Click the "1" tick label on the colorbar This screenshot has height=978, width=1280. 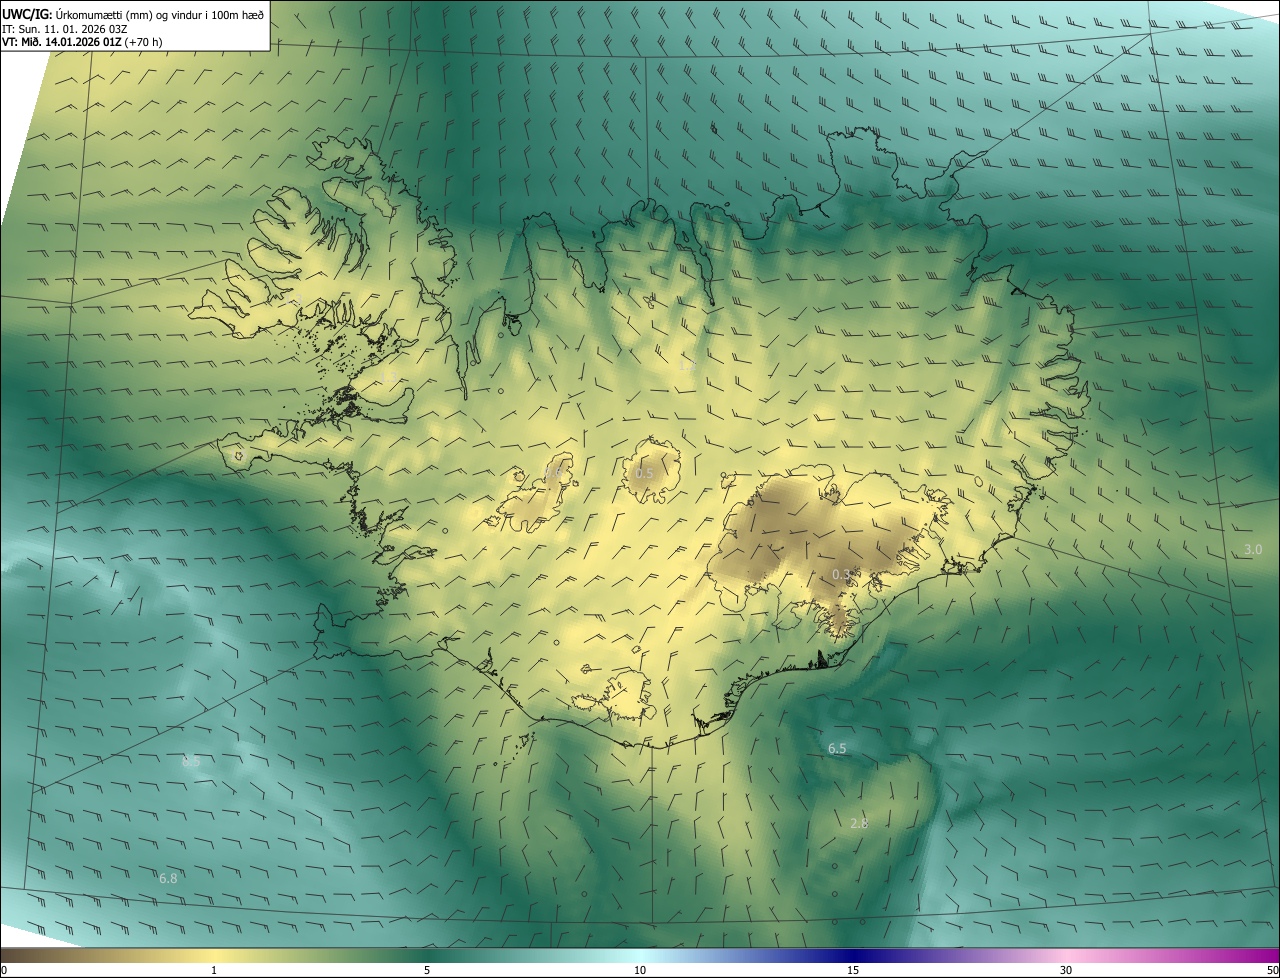214,970
